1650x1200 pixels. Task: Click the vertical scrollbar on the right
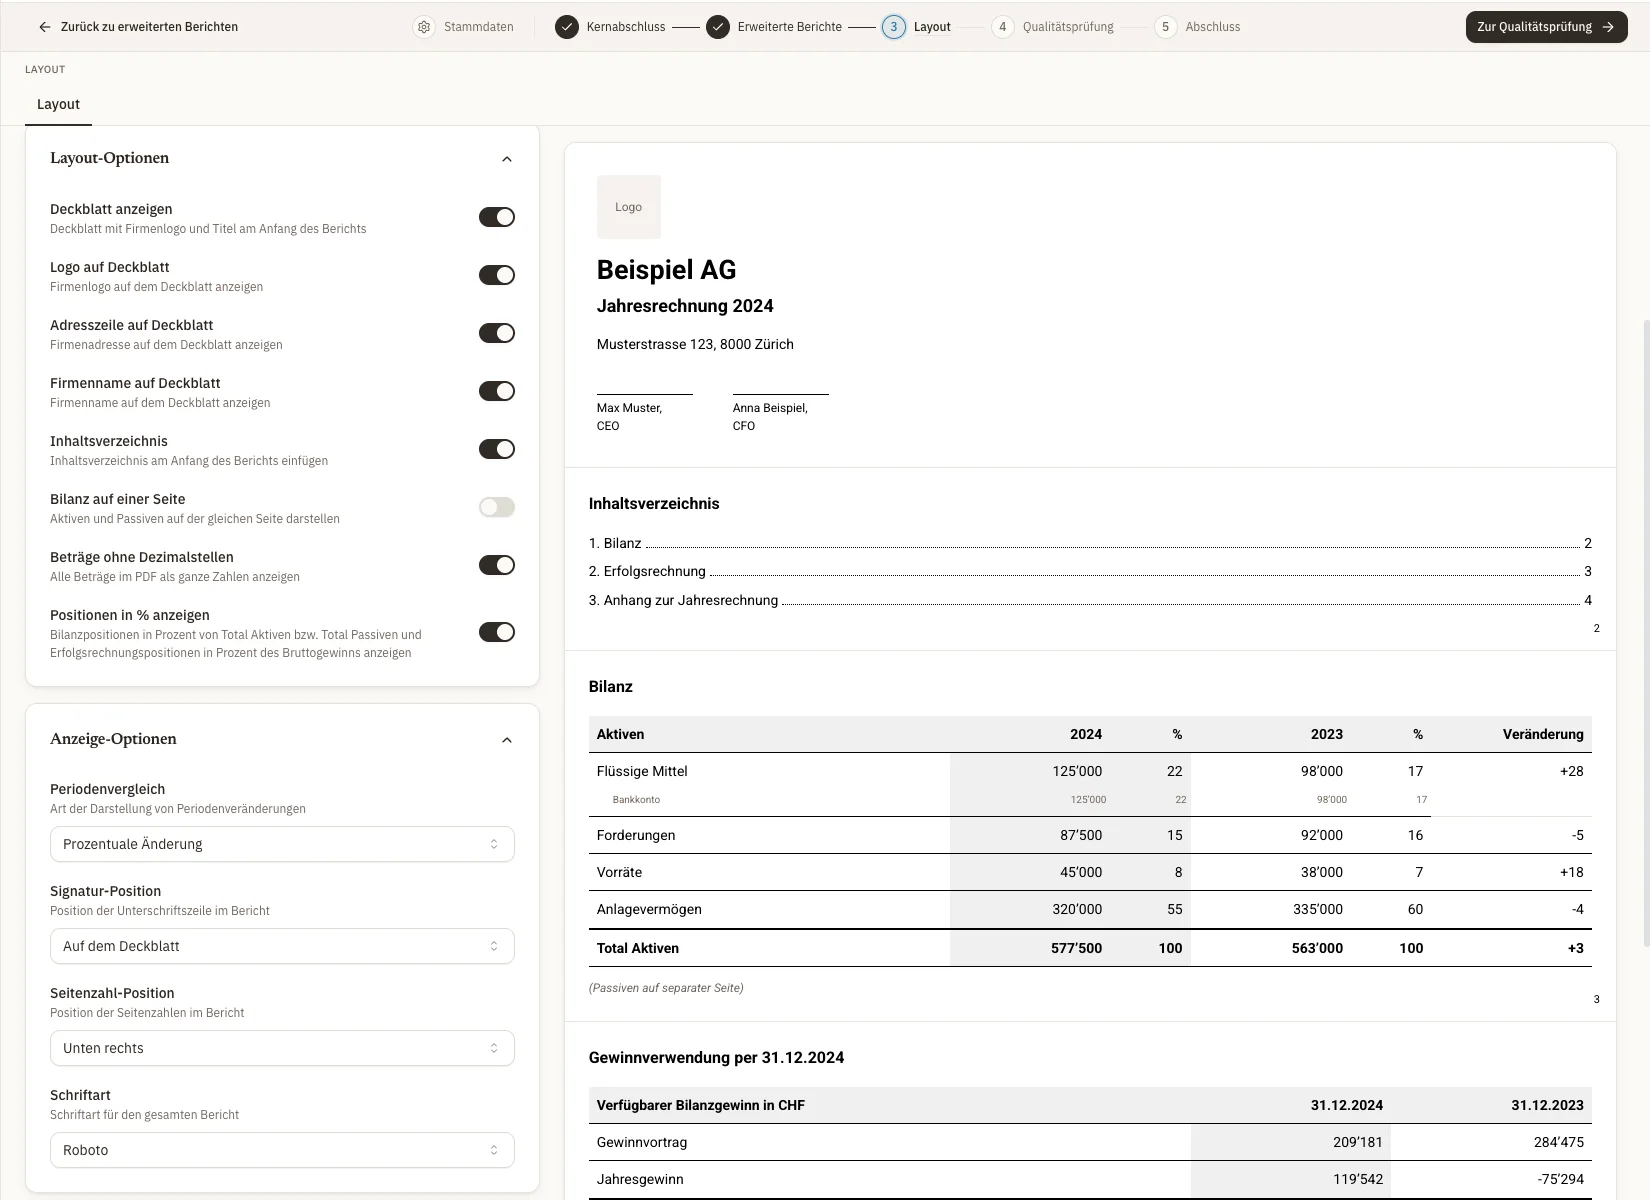(1646, 632)
